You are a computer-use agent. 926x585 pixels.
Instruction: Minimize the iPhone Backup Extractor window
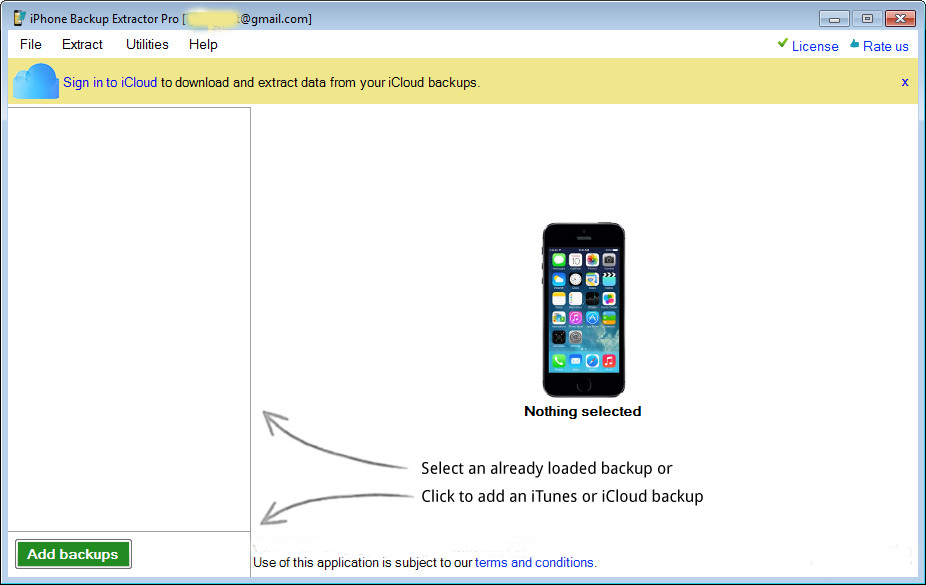click(834, 19)
